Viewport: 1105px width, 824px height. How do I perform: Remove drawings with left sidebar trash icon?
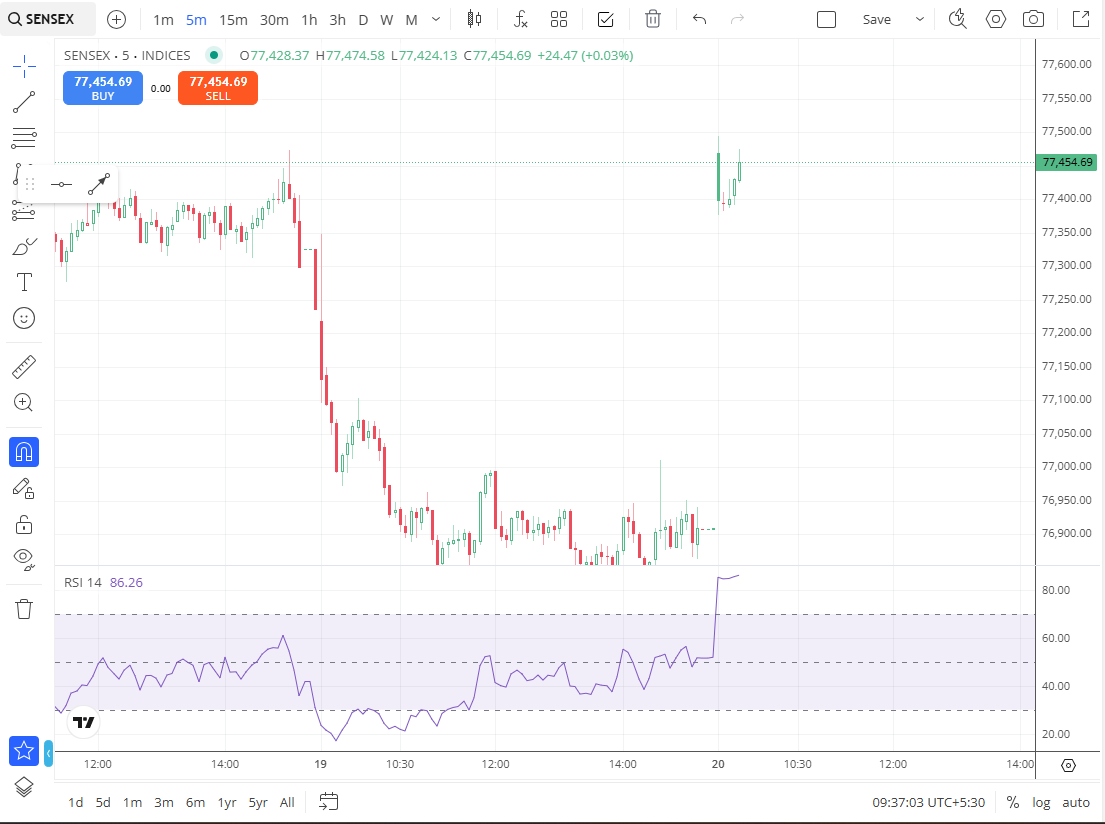click(x=24, y=609)
